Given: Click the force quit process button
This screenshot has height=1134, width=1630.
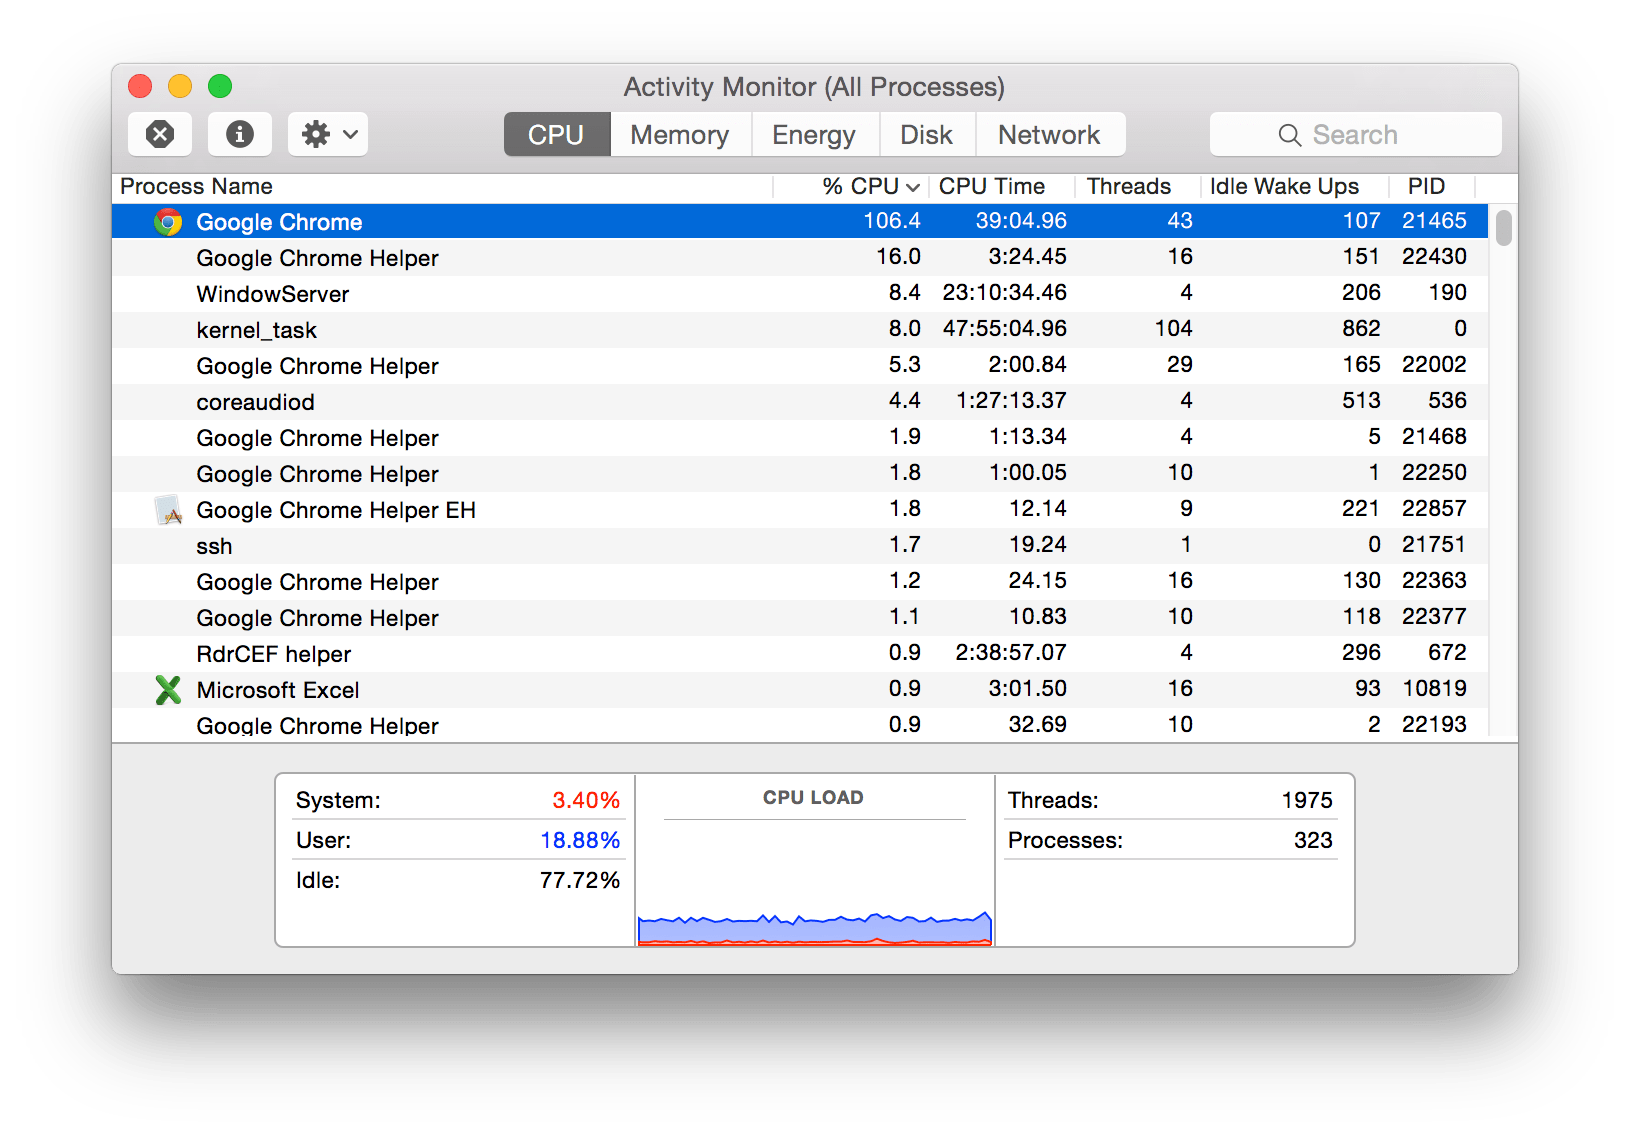Looking at the screenshot, I should pos(160,134).
